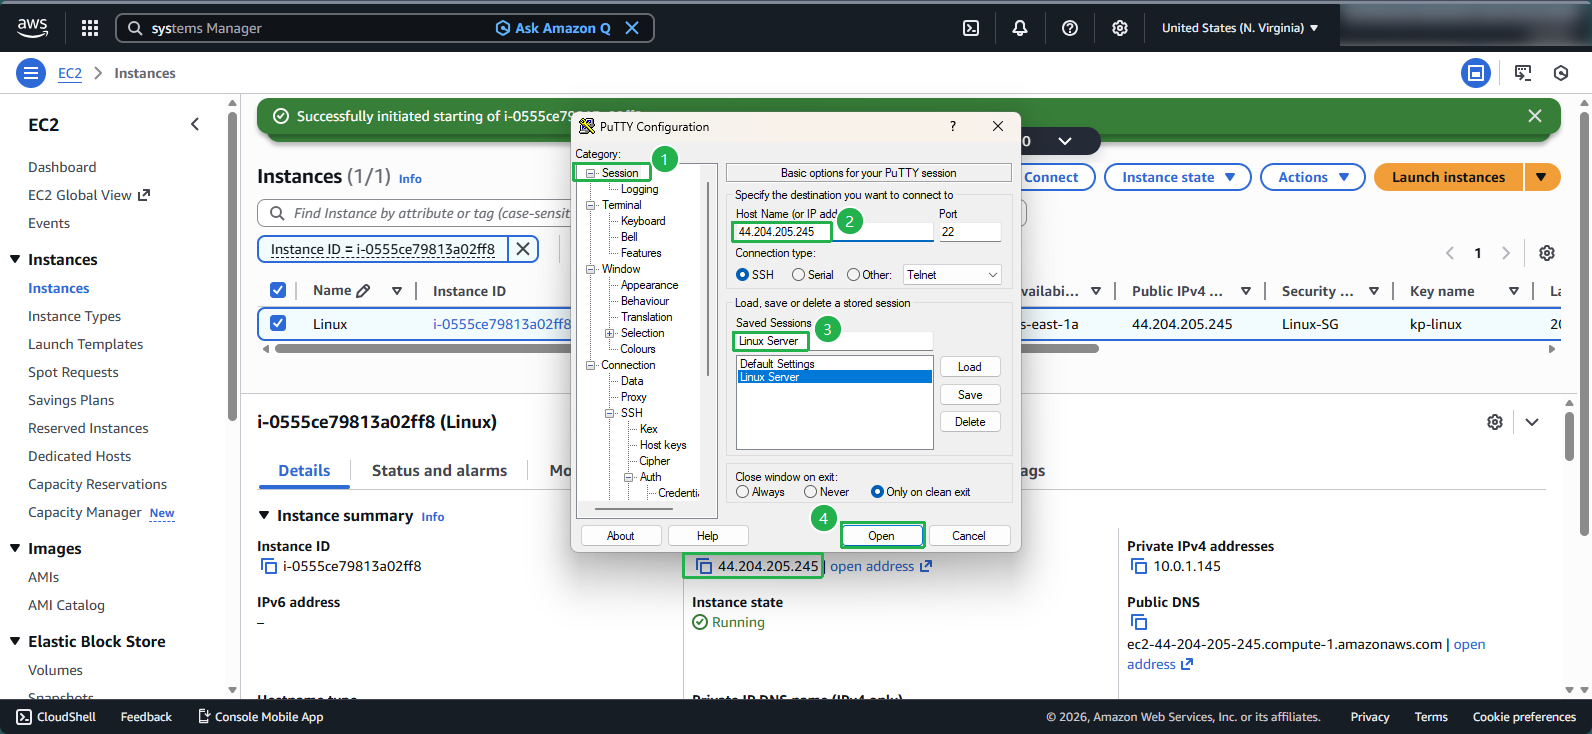Open EC2 breadcrumb link
Viewport: 1592px width, 734px height.
point(70,73)
